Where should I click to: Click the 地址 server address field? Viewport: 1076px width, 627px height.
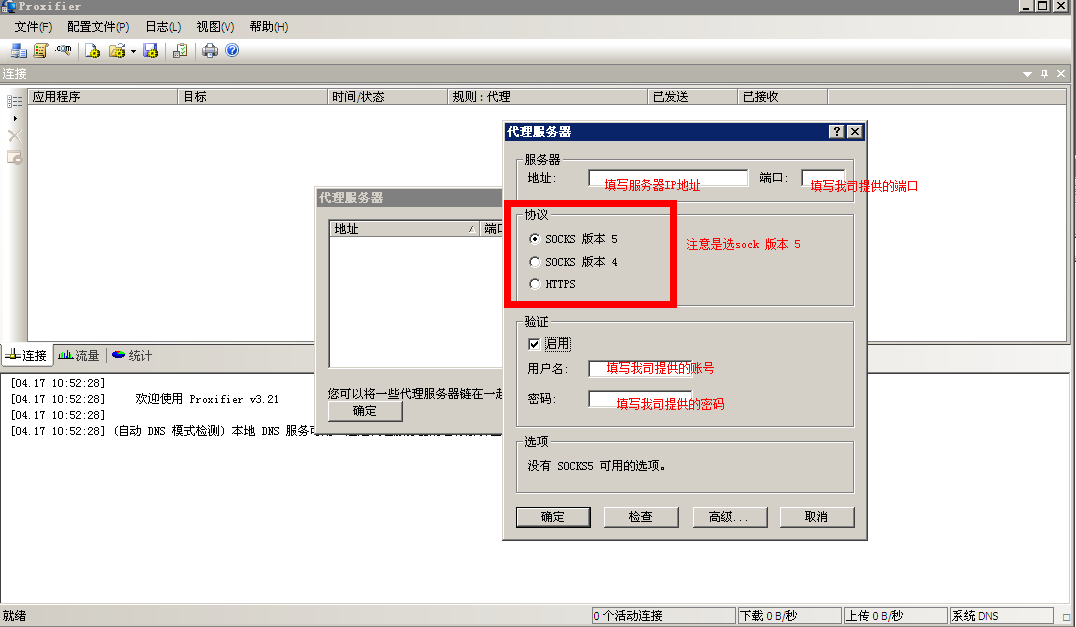667,178
